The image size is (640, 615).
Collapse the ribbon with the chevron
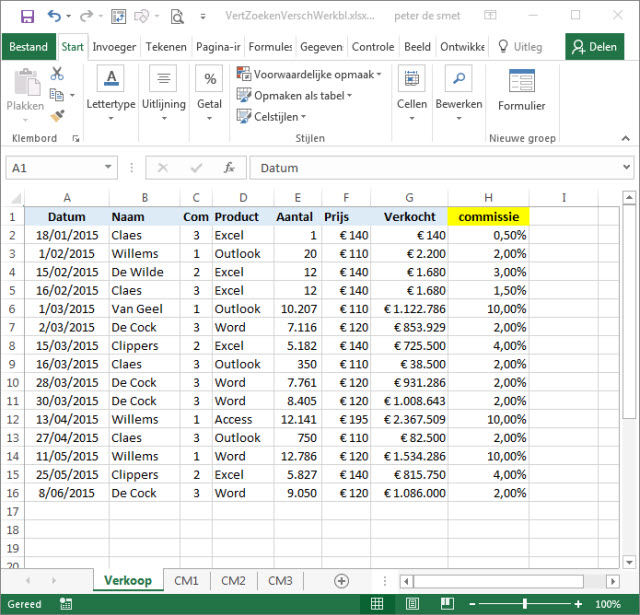tap(626, 138)
